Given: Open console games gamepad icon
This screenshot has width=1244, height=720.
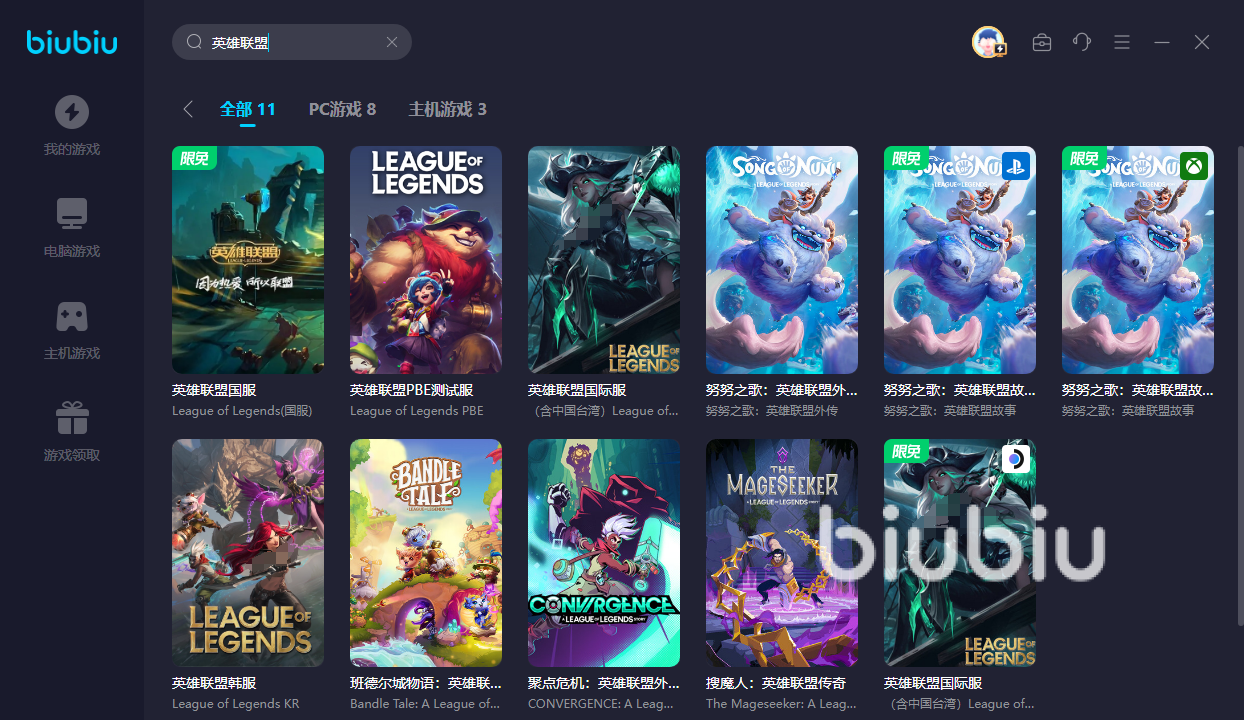Looking at the screenshot, I should point(71,316).
